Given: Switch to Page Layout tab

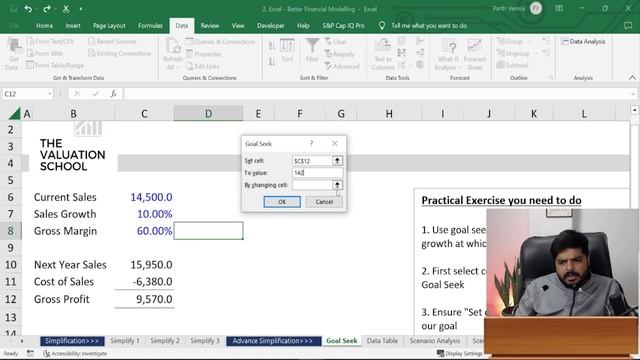Looking at the screenshot, I should 109,25.
